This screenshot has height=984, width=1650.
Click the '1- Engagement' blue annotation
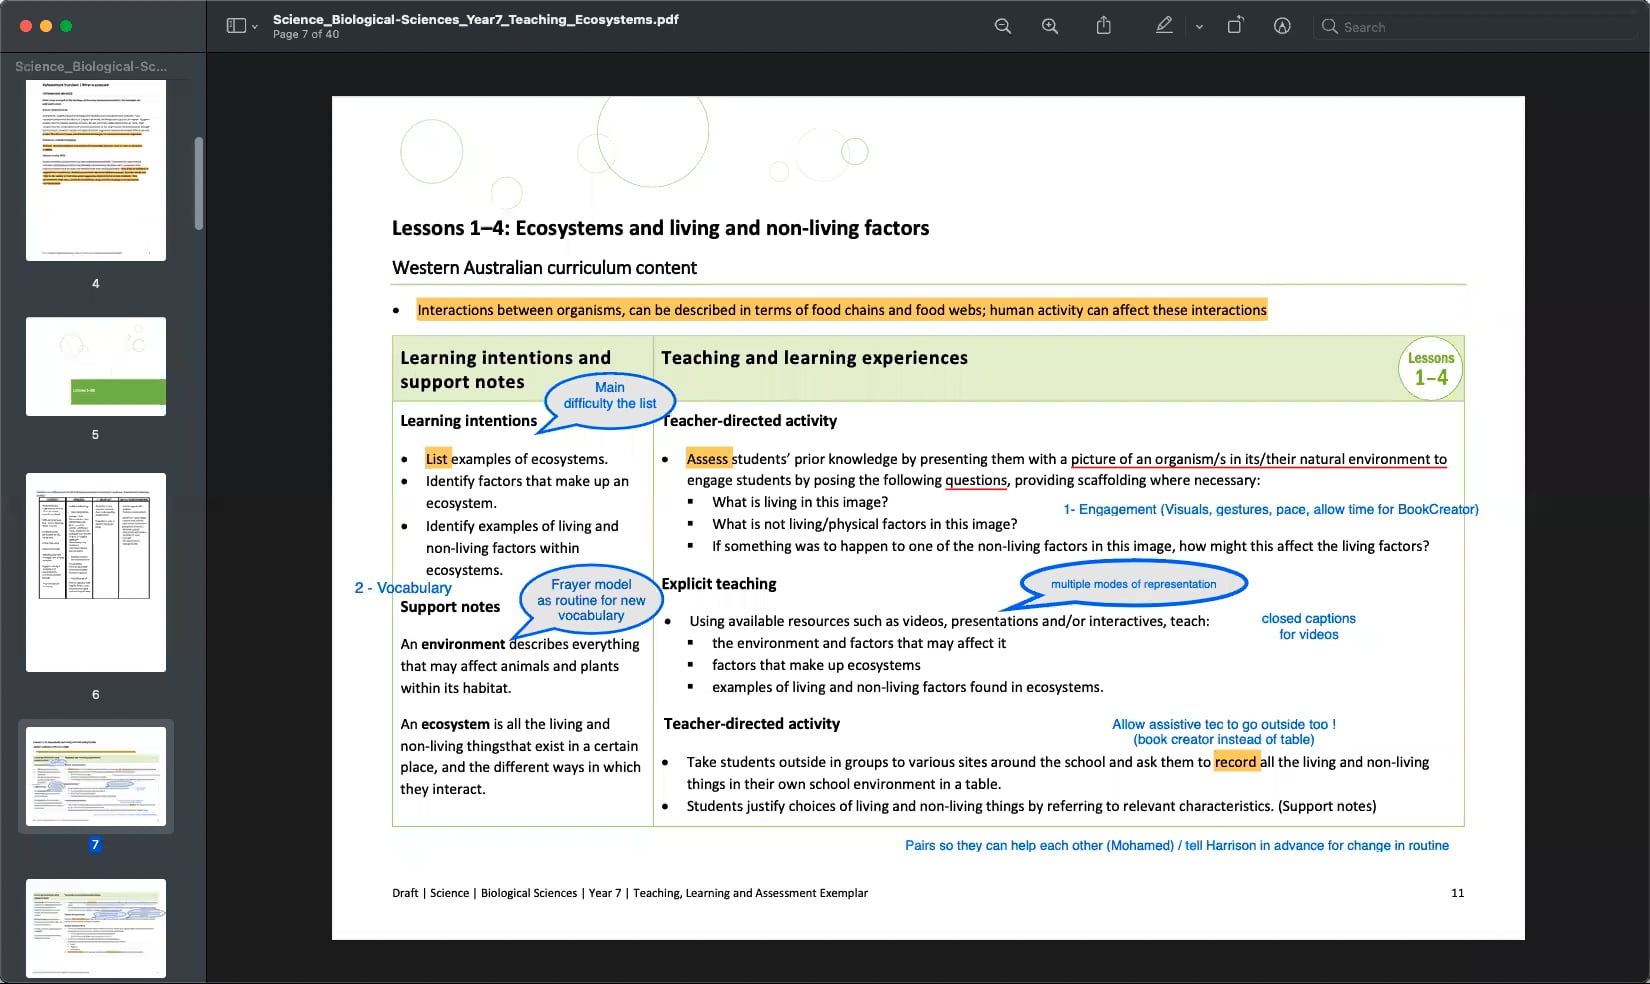[1271, 509]
